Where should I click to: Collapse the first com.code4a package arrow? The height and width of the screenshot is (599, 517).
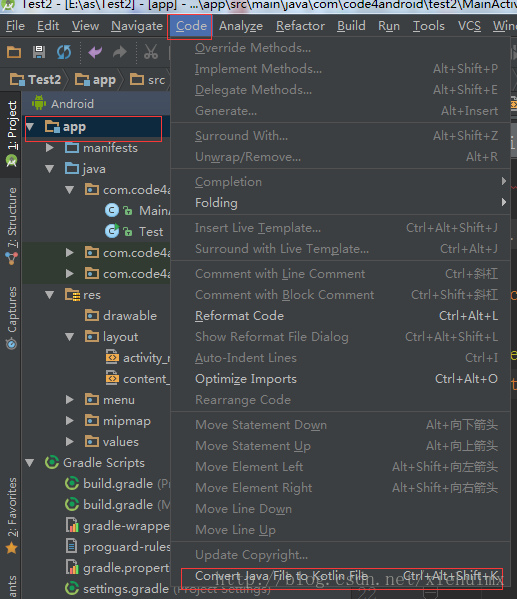[70, 190]
